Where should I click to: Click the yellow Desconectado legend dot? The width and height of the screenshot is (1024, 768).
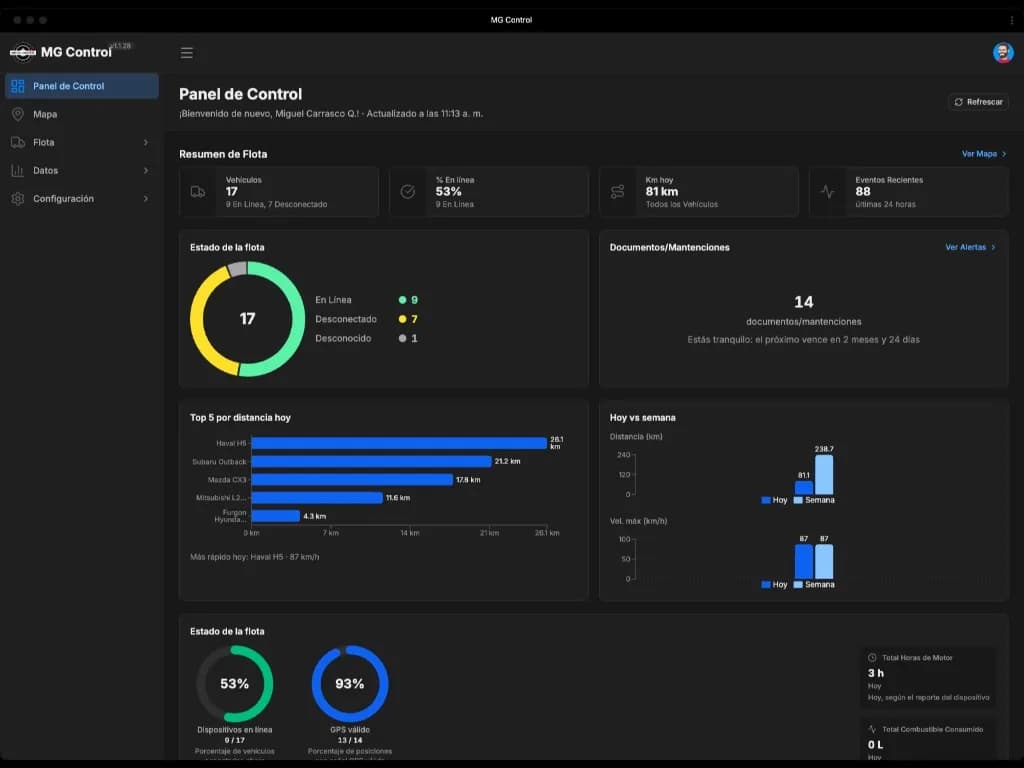coord(402,319)
